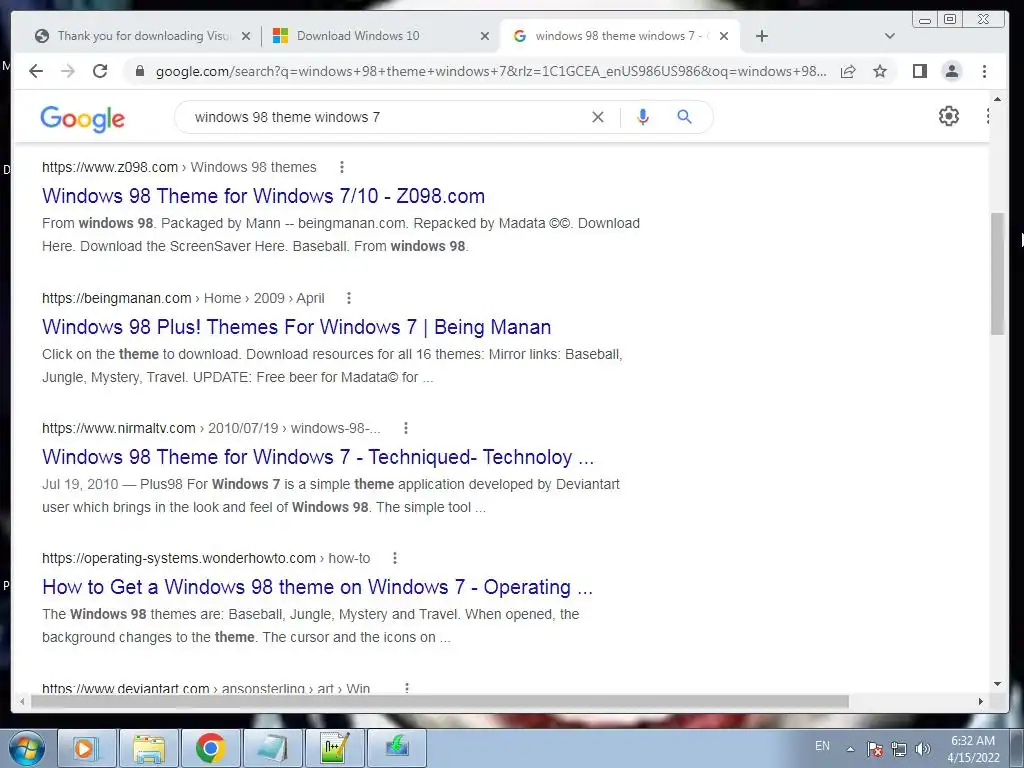Open more options for wonderhowto.com result
The width and height of the screenshot is (1024, 768).
394,558
